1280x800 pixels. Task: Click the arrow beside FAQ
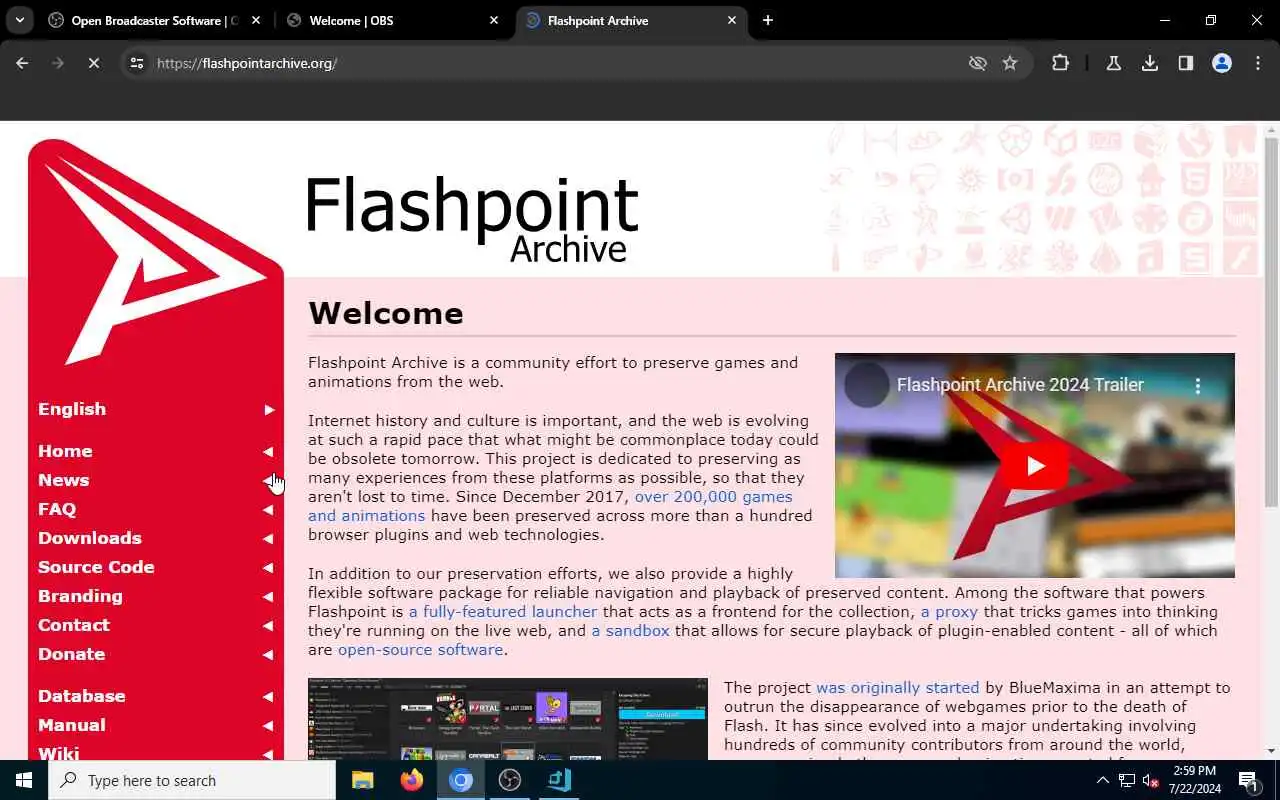pyautogui.click(x=268, y=510)
